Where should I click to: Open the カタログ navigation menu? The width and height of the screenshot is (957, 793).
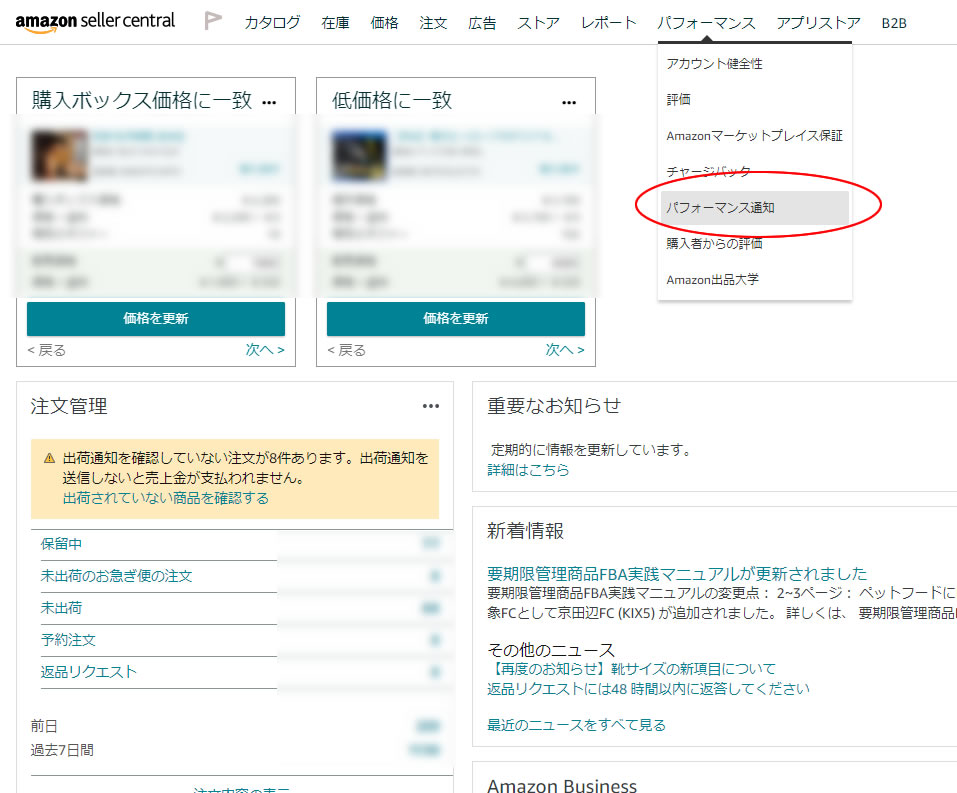pyautogui.click(x=271, y=21)
